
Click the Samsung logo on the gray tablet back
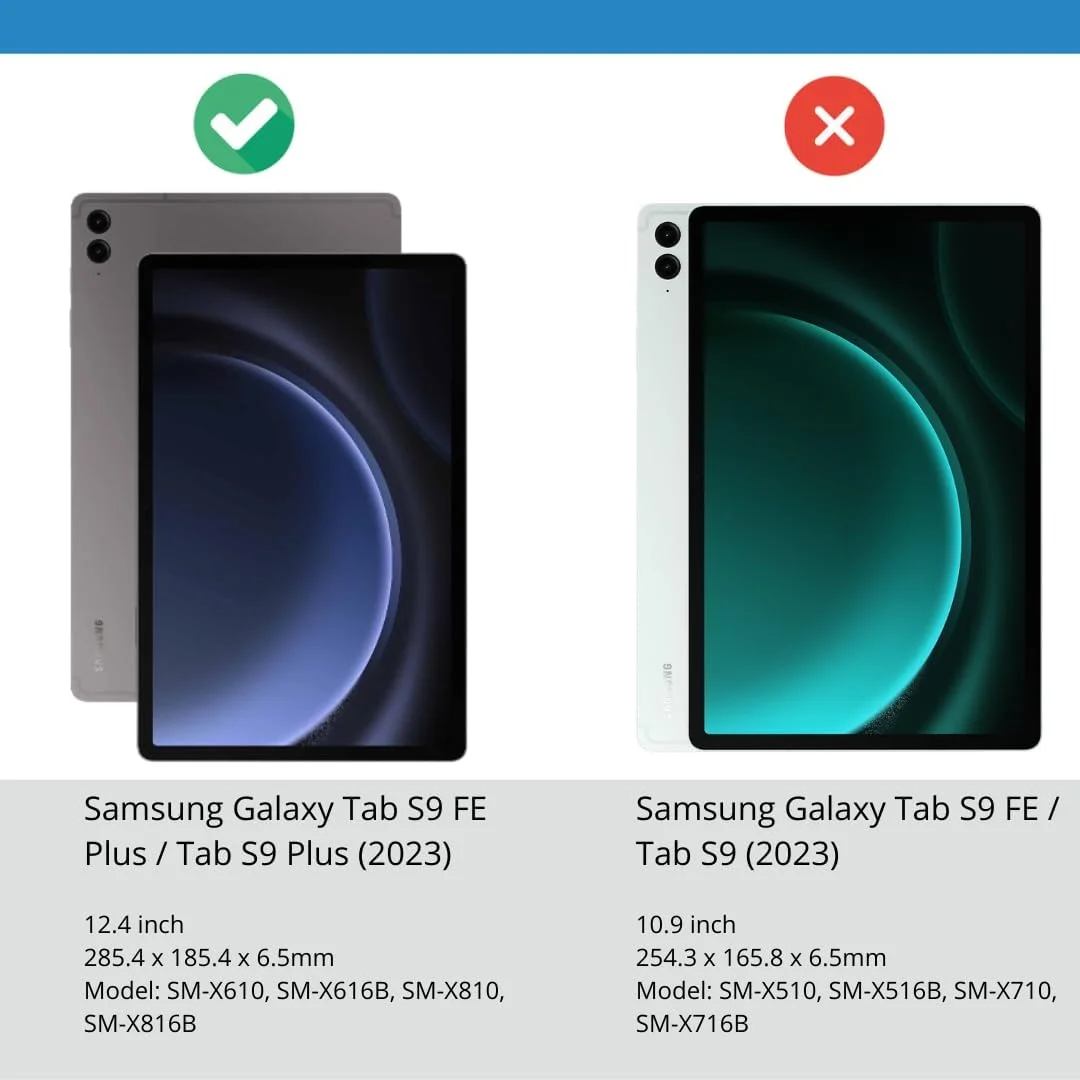coord(98,645)
